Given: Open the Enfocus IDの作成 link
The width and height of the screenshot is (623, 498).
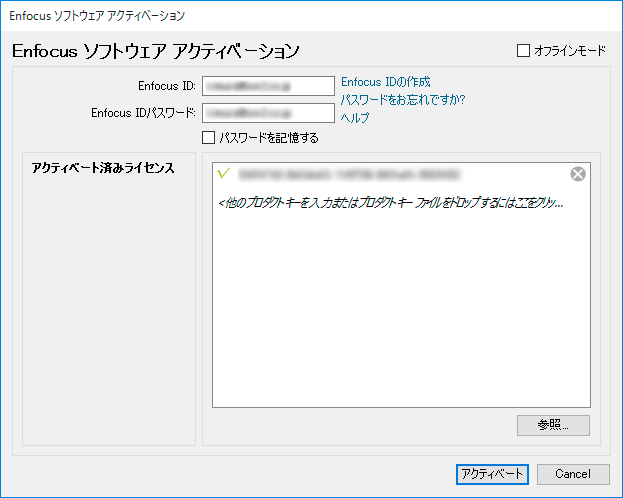Looking at the screenshot, I should [385, 82].
